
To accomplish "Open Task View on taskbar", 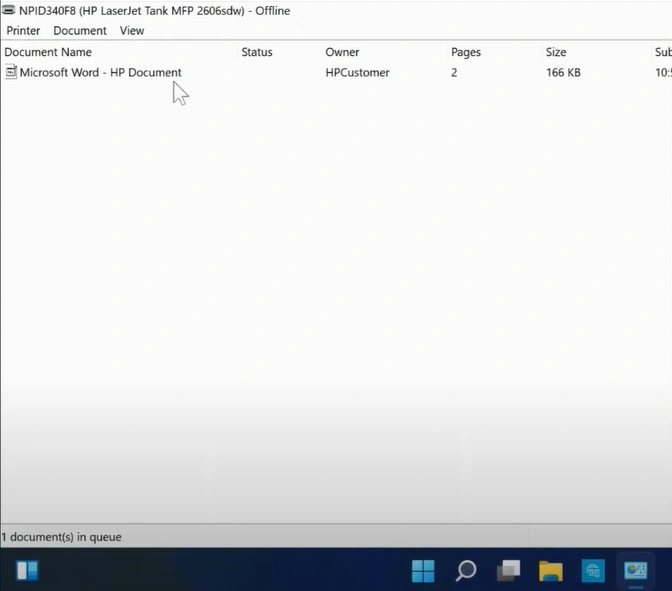I will click(509, 571).
